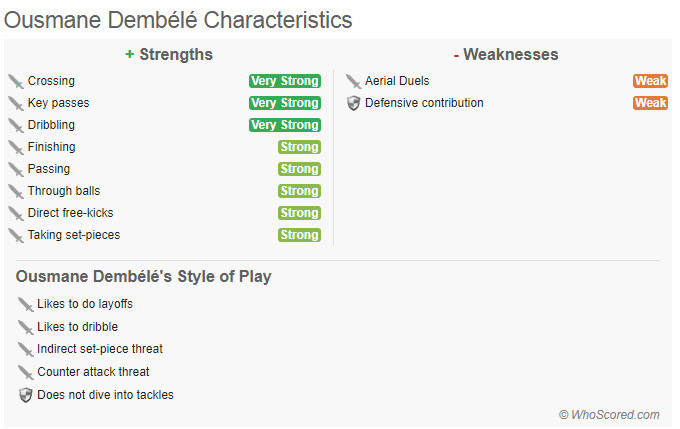Image resolution: width=680 pixels, height=429 pixels.
Task: Select the Taking set-pieces label
Action: pos(74,235)
